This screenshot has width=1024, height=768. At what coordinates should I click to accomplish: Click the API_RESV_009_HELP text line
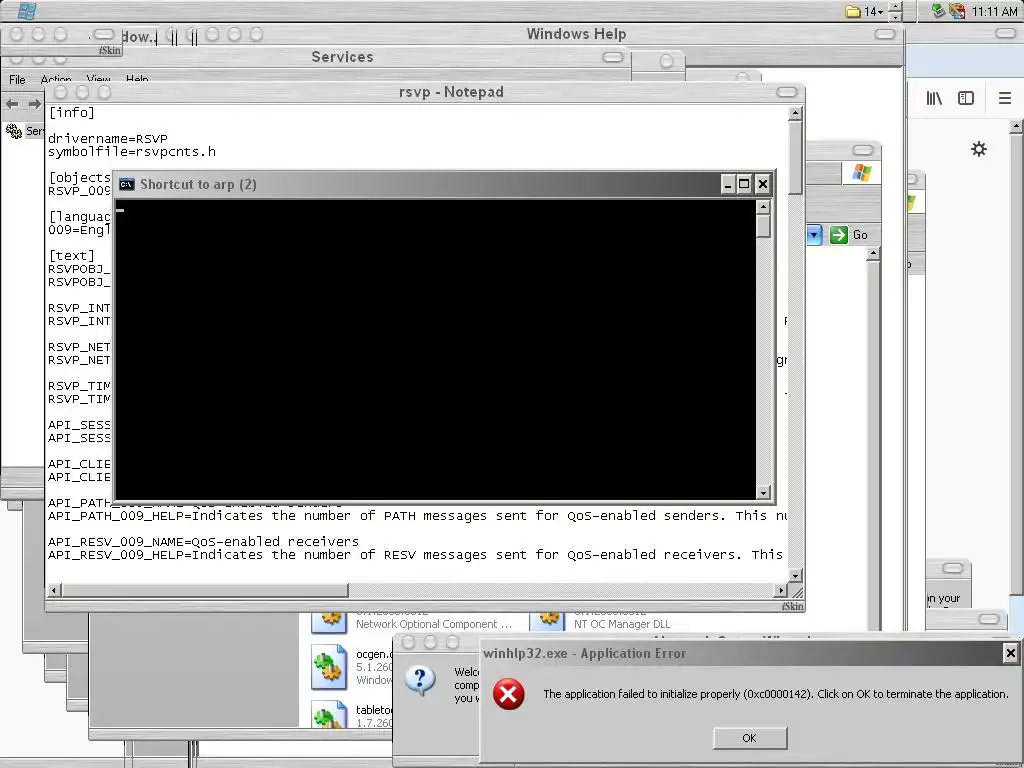click(415, 554)
